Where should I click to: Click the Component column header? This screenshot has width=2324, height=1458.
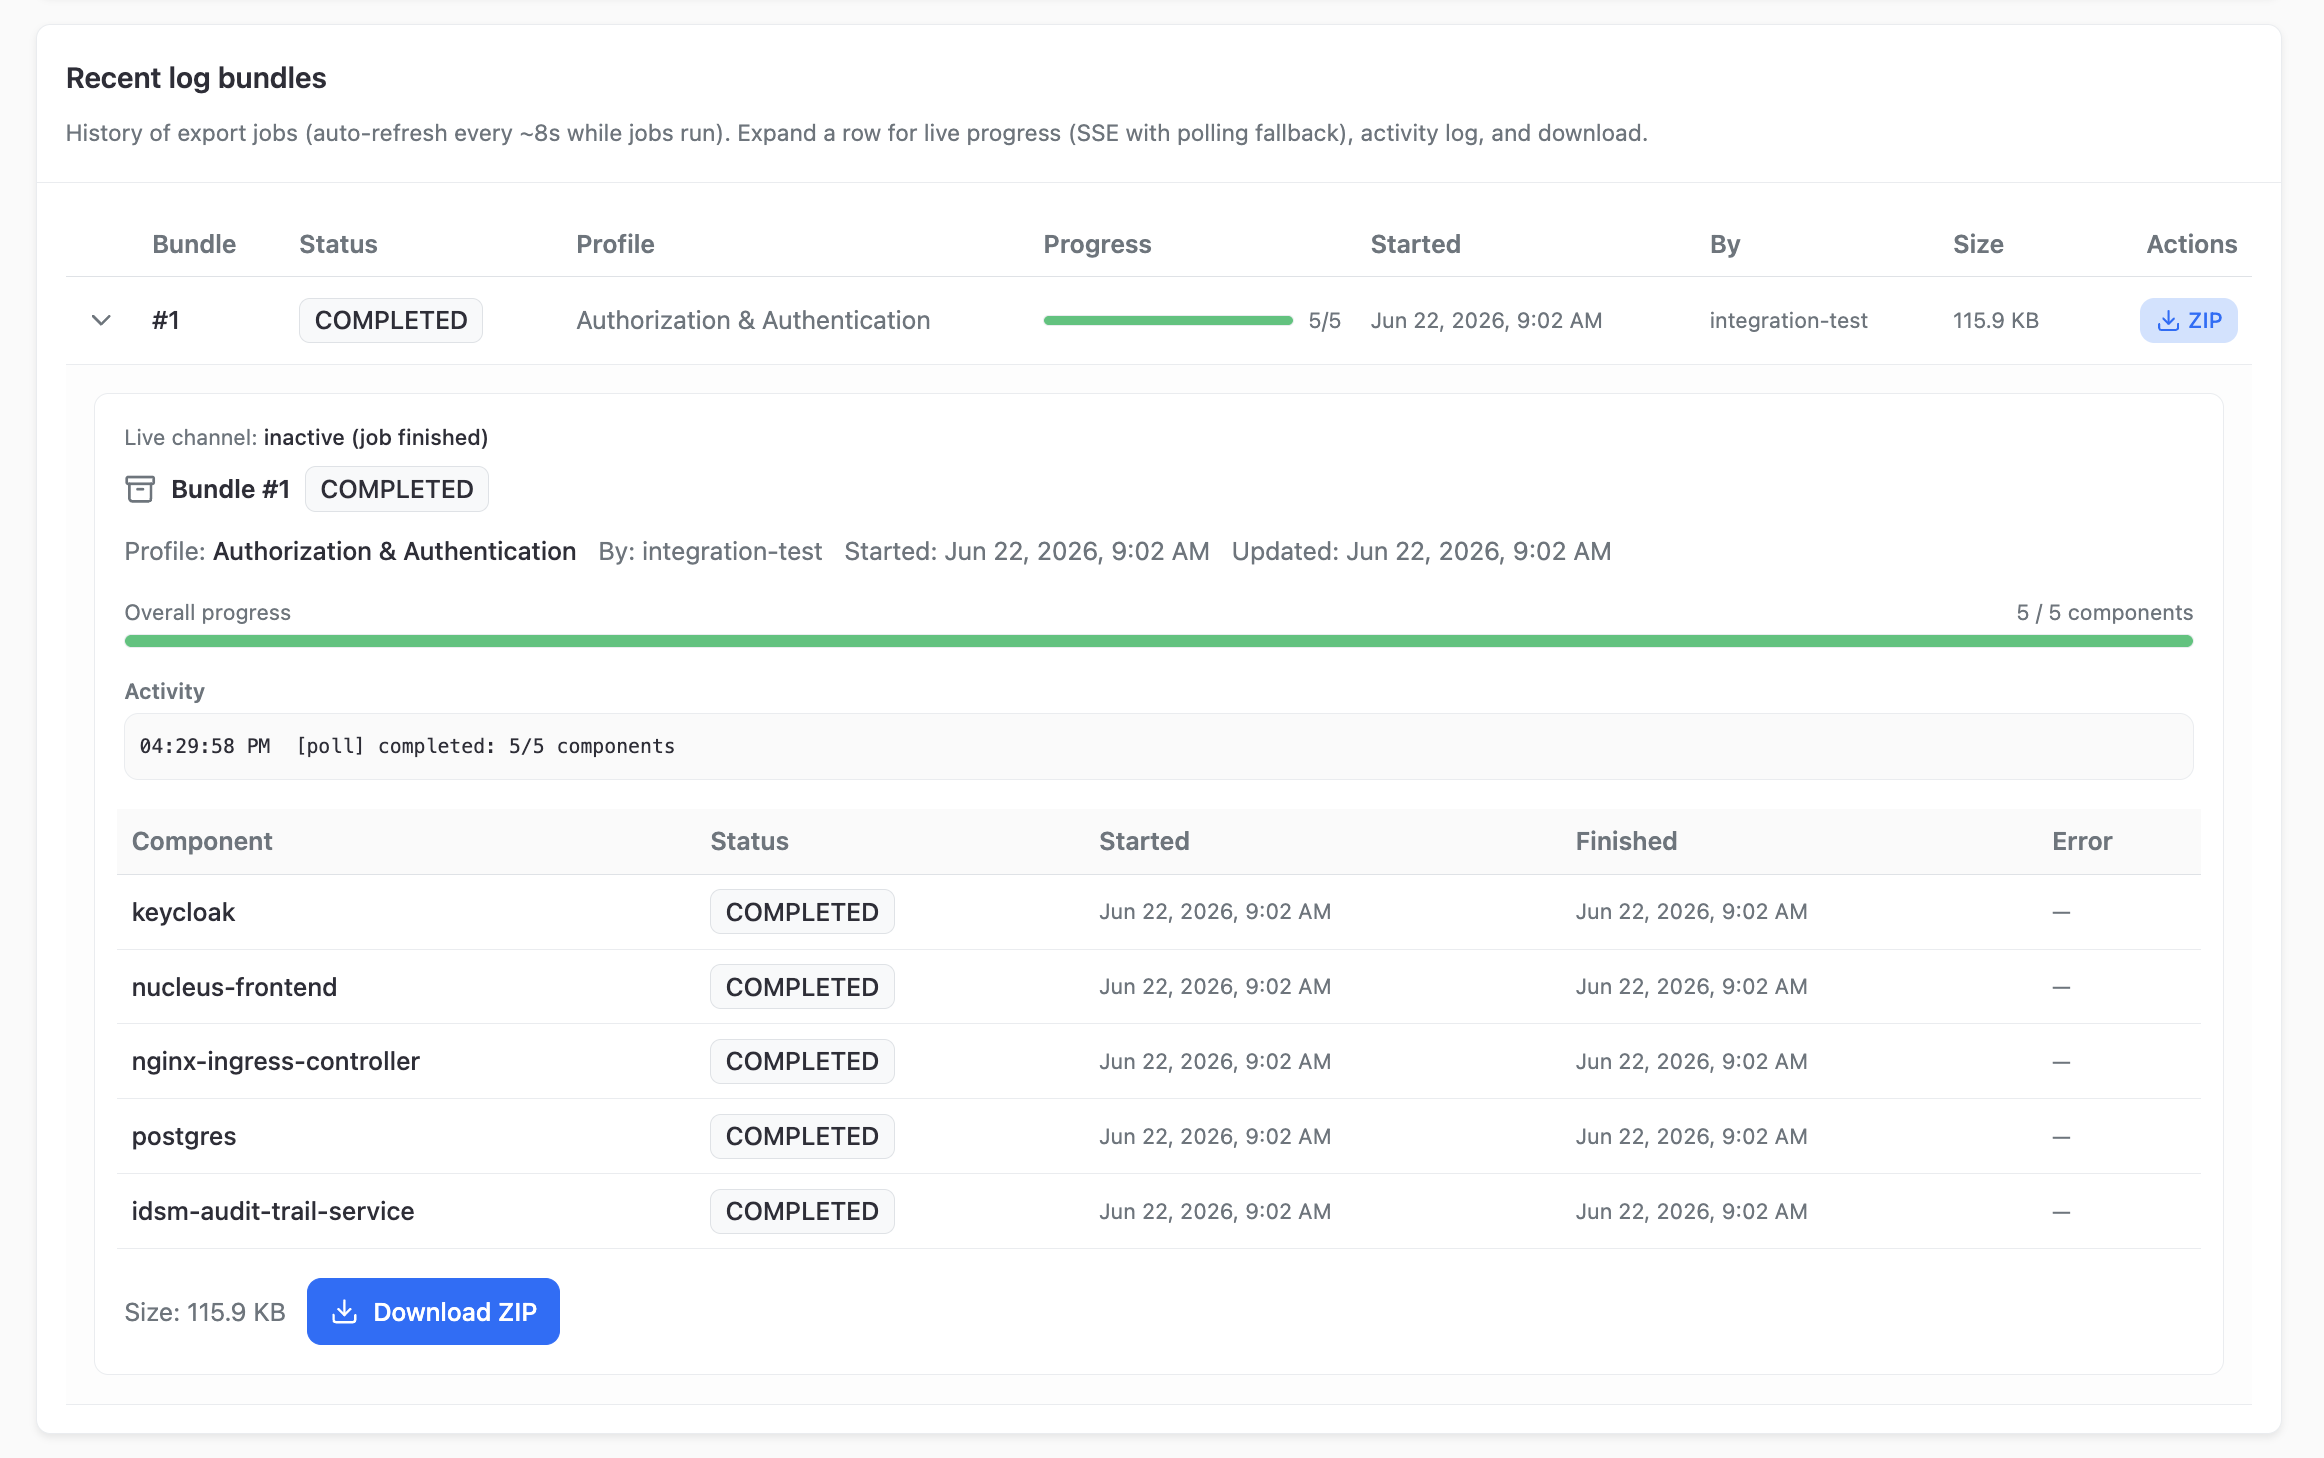point(202,841)
